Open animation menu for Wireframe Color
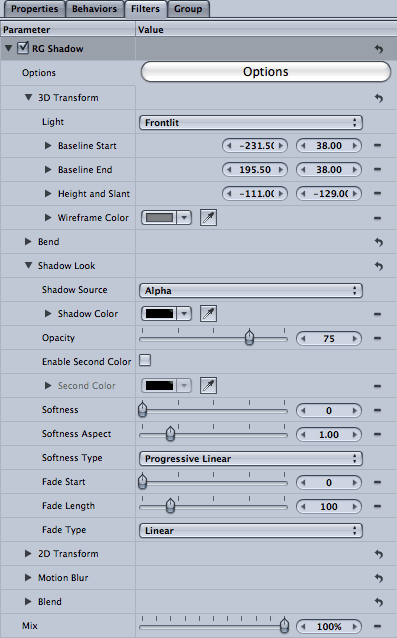Image resolution: width=397 pixels, height=638 pixels. click(x=377, y=218)
